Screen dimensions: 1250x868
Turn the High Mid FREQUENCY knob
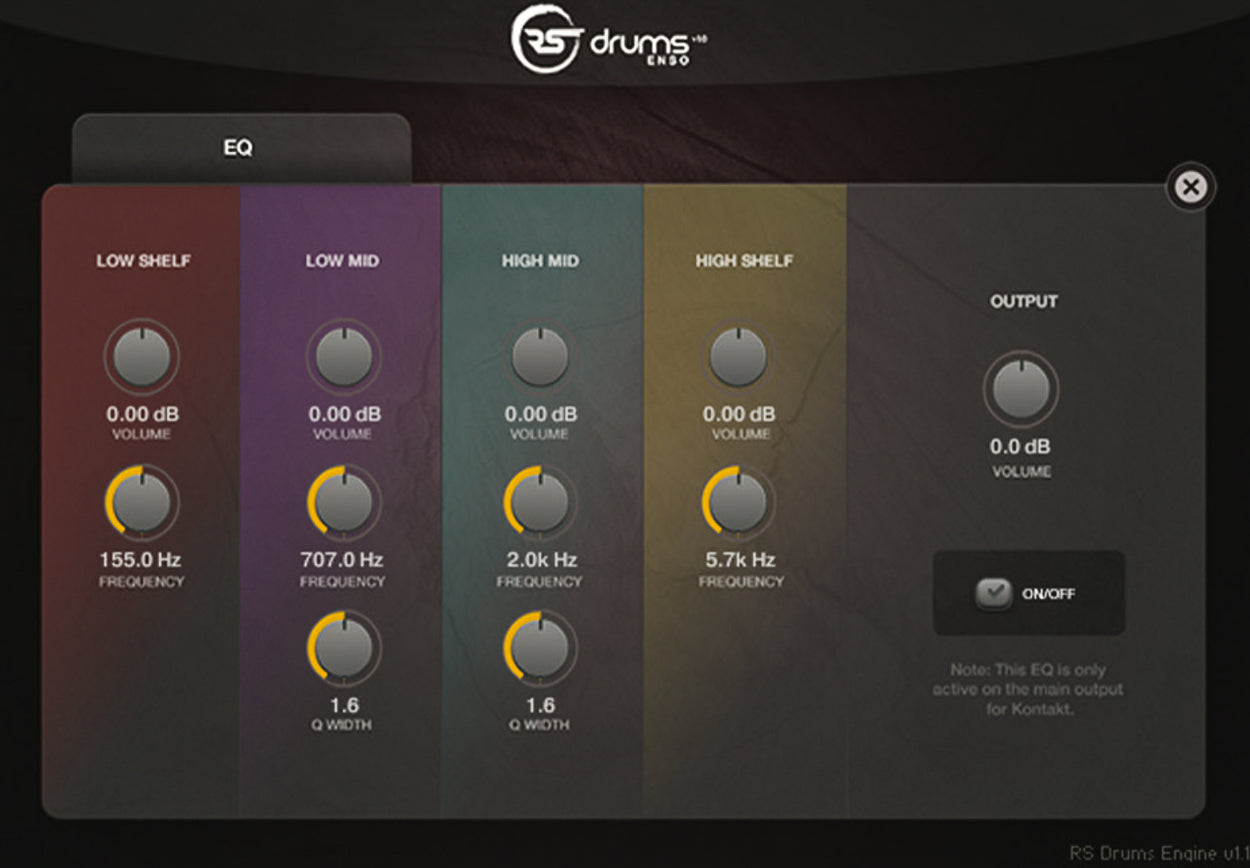click(540, 502)
